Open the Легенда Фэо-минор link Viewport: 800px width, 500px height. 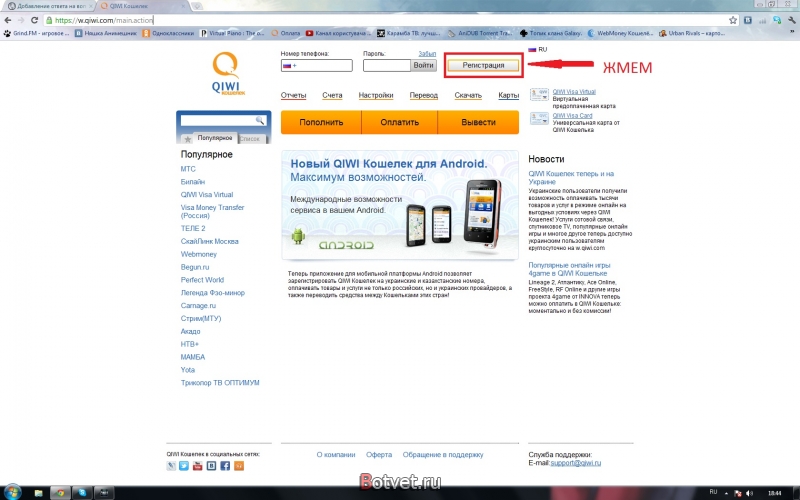point(213,293)
